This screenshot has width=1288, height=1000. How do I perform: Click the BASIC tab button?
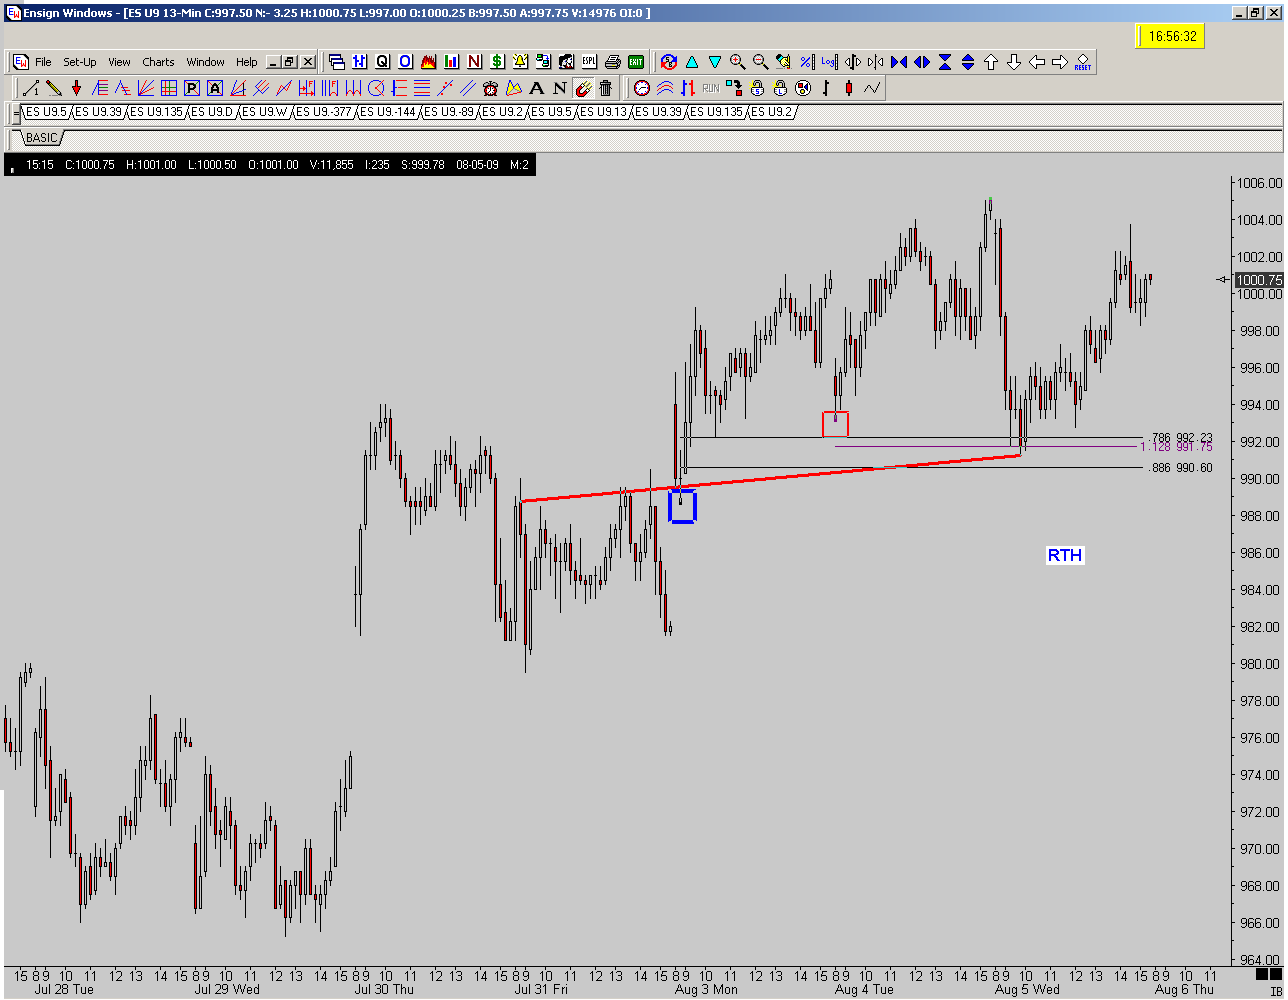pos(42,138)
